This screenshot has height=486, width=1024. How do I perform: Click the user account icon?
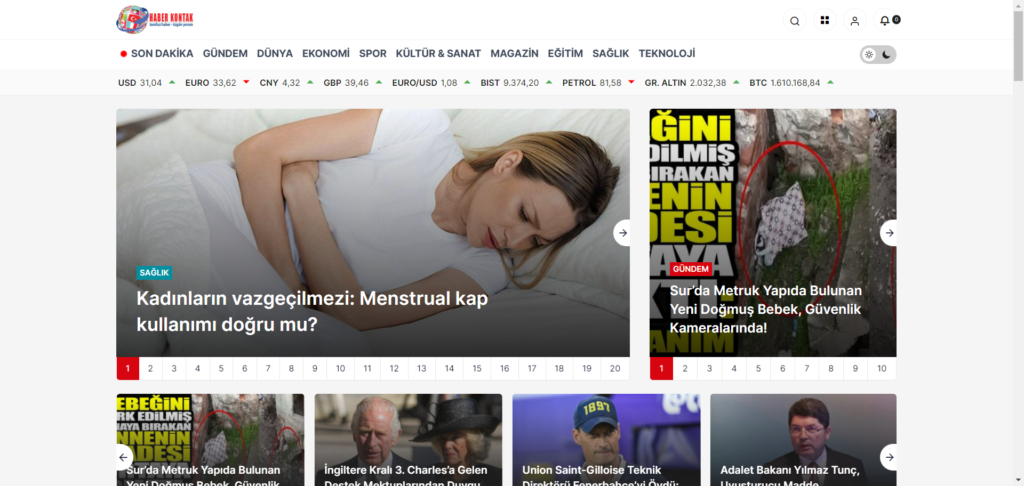[854, 20]
